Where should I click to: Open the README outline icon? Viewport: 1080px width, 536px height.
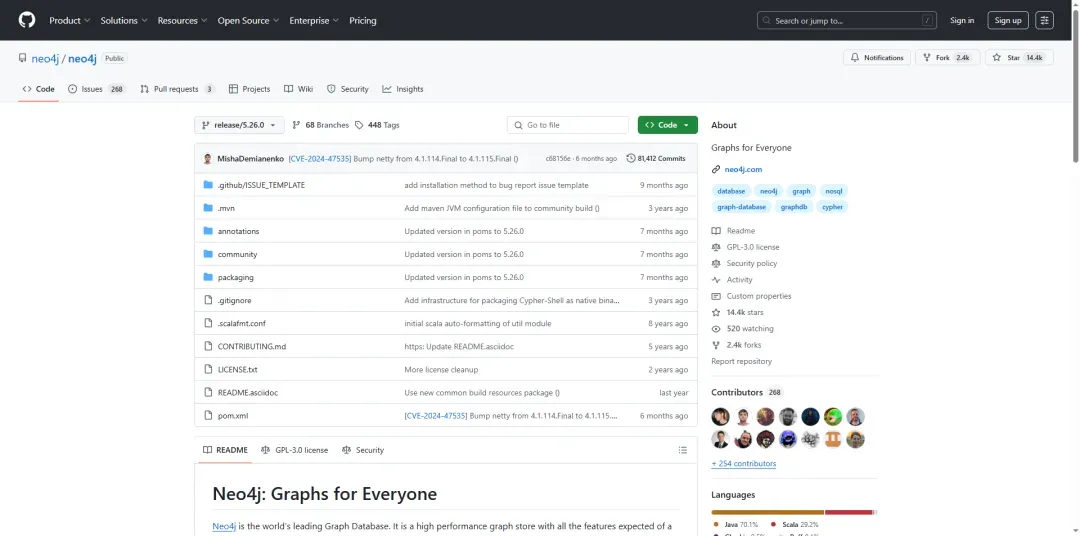[x=683, y=450]
